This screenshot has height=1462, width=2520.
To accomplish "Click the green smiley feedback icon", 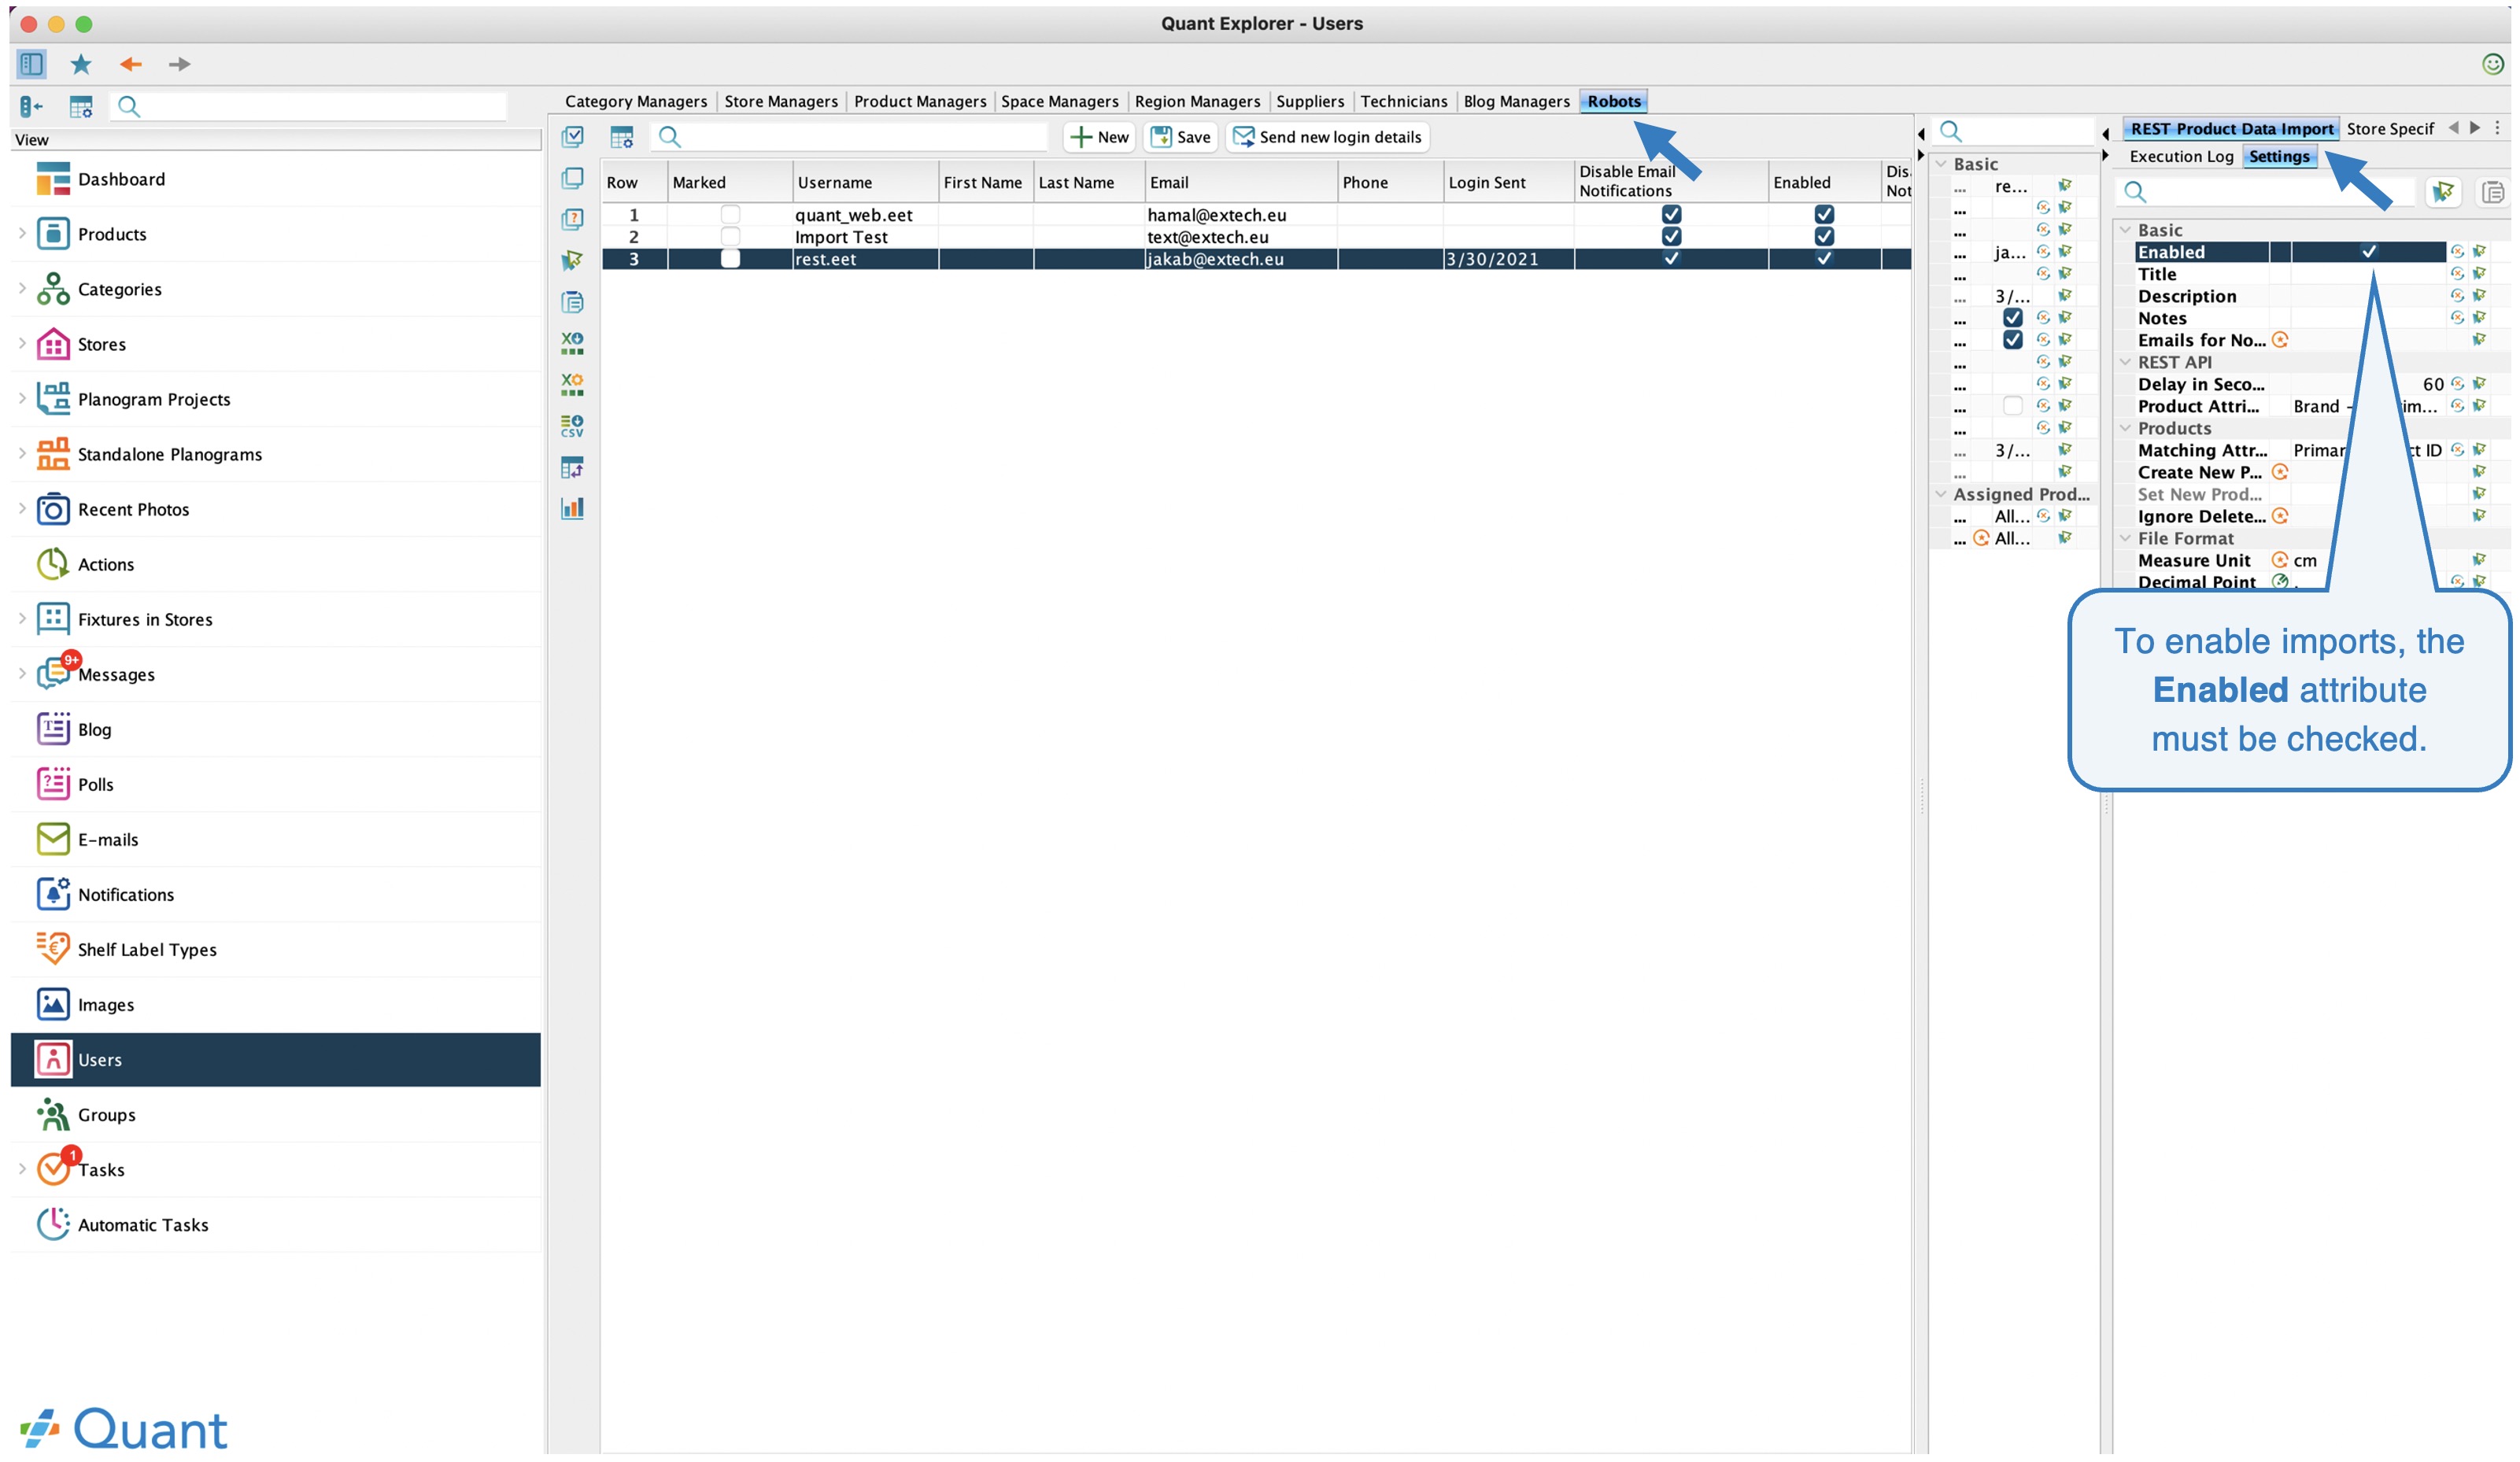I will (2493, 64).
